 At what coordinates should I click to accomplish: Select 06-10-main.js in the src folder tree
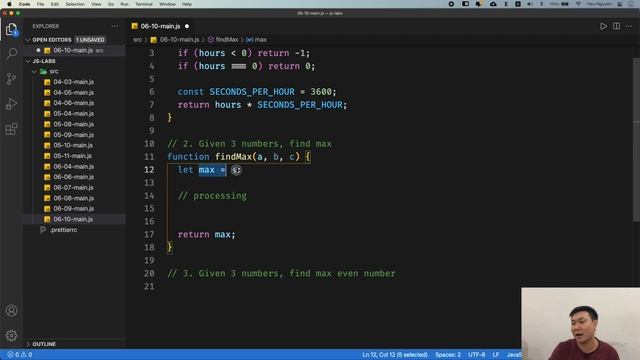pyautogui.click(x=75, y=219)
